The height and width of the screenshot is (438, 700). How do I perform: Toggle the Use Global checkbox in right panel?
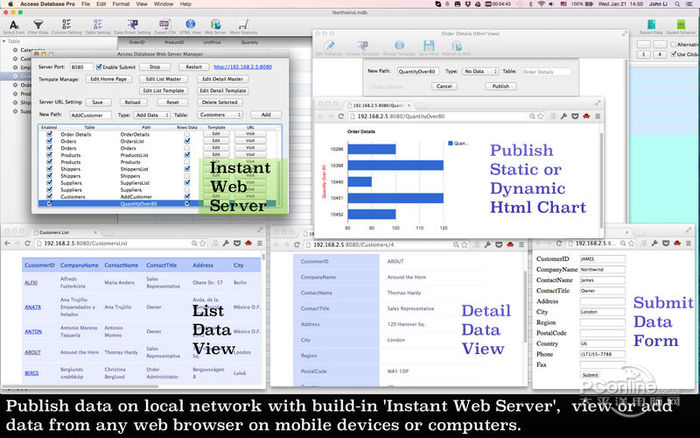[x=673, y=54]
